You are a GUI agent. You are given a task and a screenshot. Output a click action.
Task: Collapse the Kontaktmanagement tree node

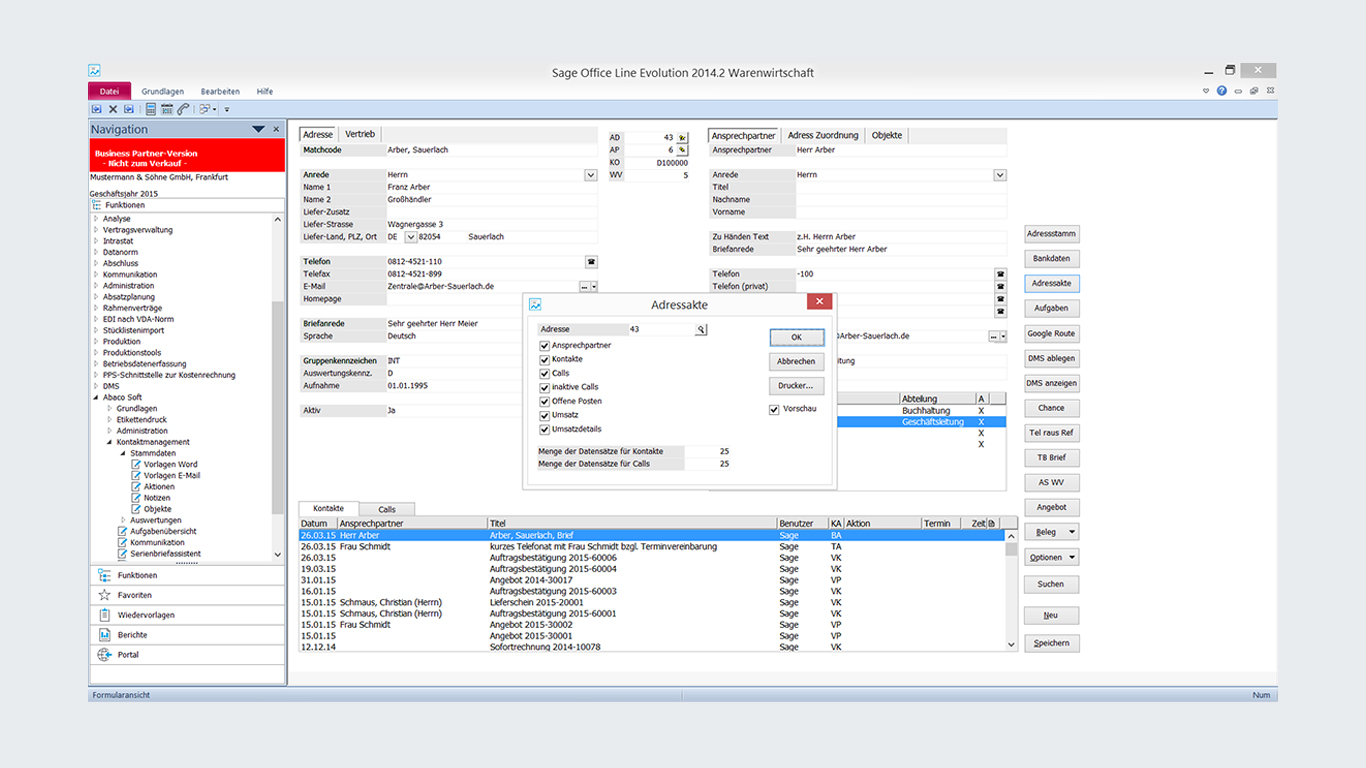click(x=110, y=442)
